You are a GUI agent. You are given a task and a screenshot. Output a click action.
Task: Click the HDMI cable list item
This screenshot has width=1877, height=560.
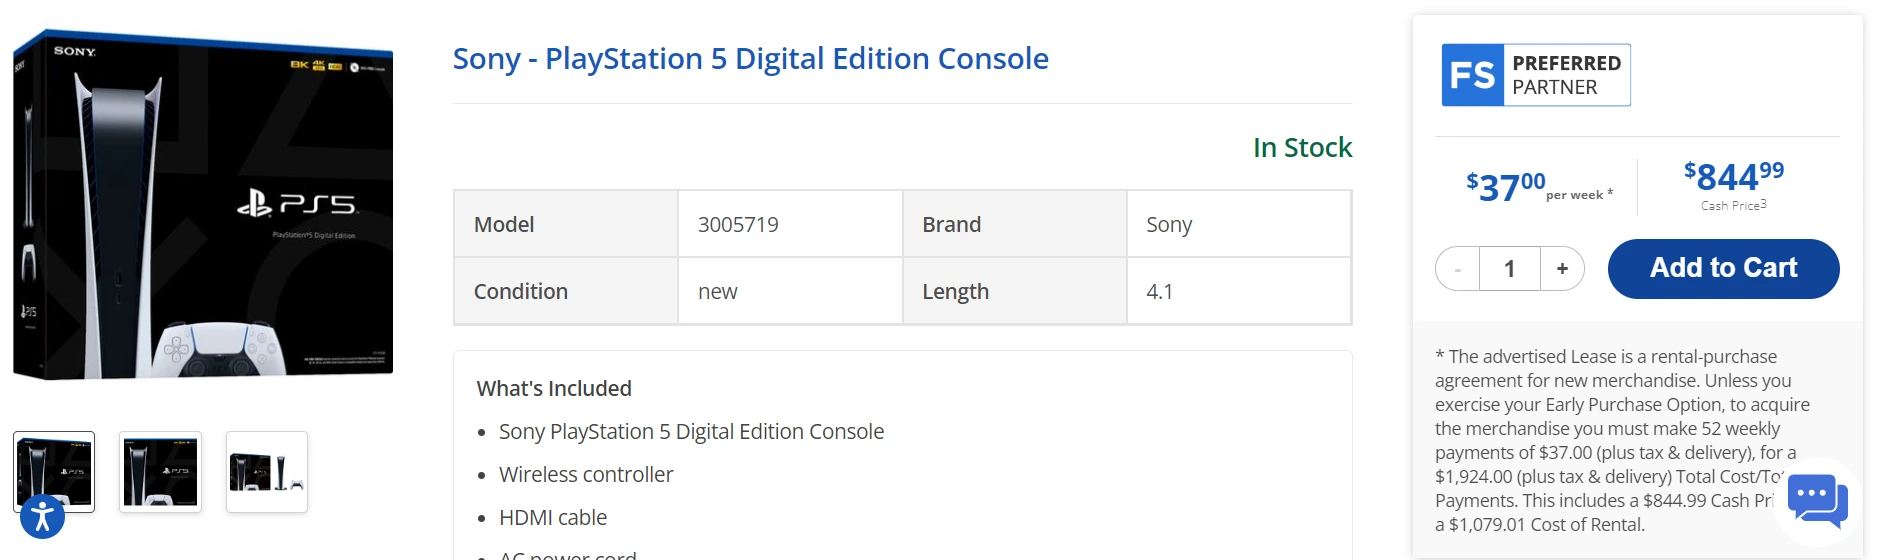tap(553, 518)
